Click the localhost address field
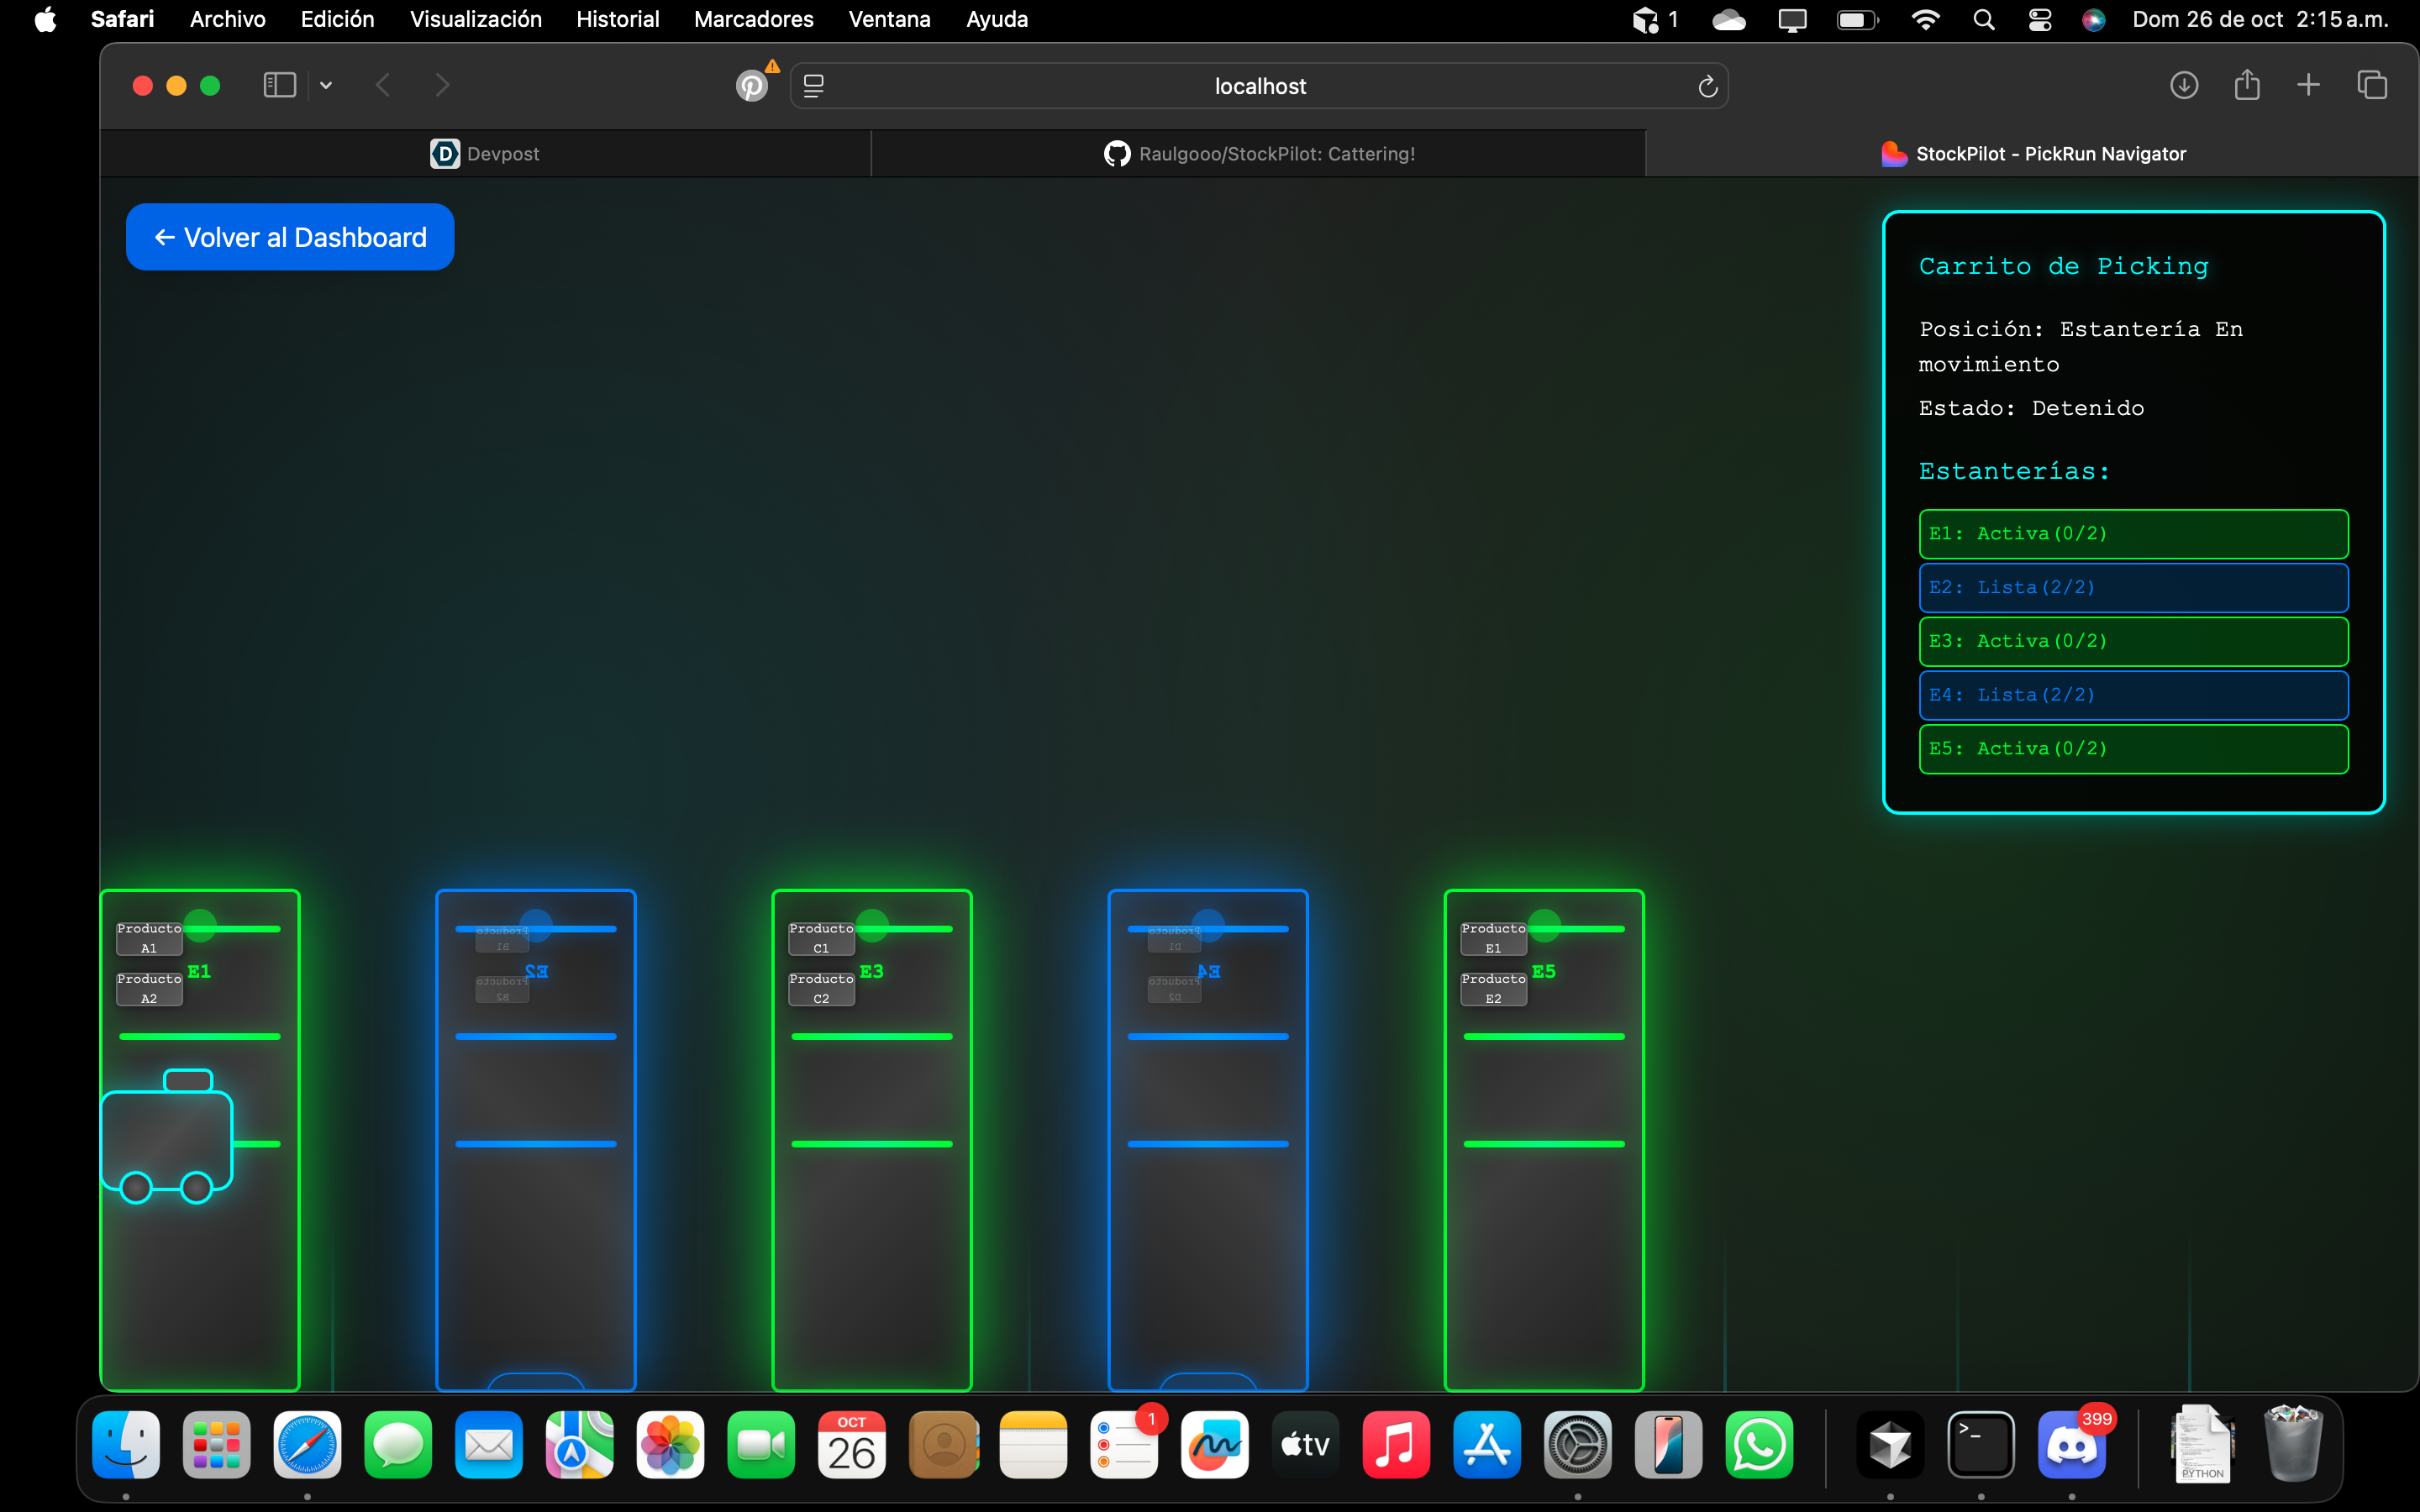 (x=1259, y=86)
